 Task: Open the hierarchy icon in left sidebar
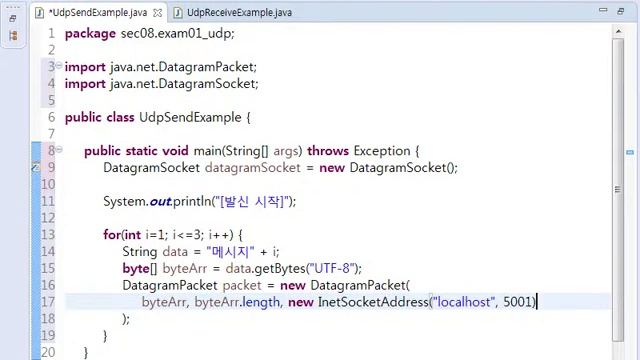[x=13, y=36]
